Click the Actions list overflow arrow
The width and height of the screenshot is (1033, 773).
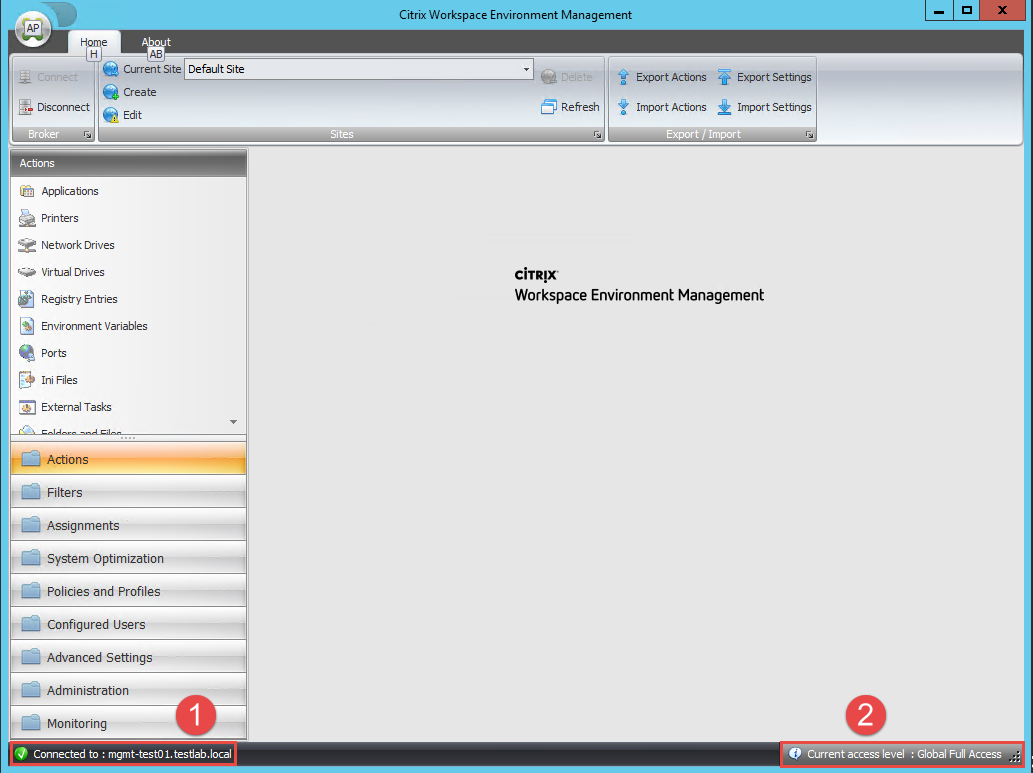[x=233, y=422]
